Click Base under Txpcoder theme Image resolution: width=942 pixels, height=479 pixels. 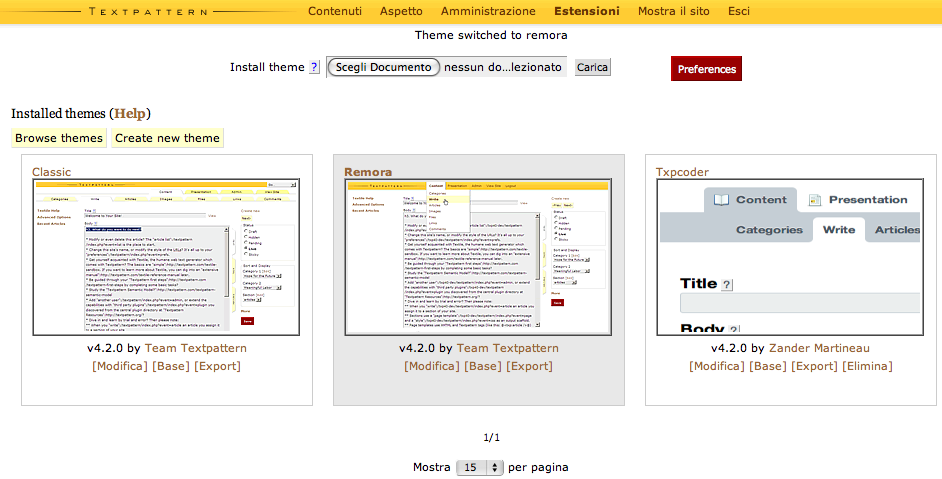768,366
